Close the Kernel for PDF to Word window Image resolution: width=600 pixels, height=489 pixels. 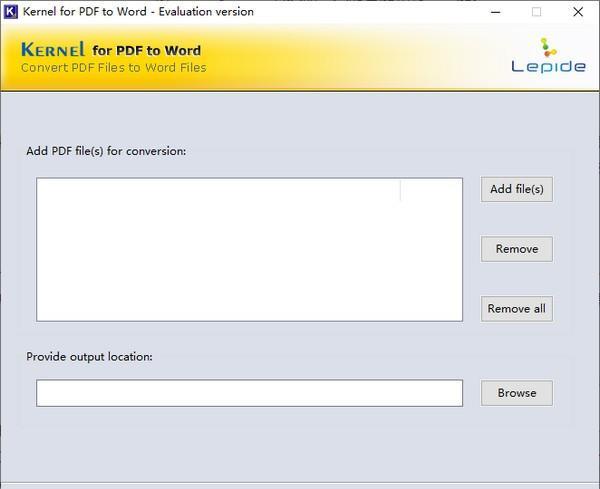578,12
